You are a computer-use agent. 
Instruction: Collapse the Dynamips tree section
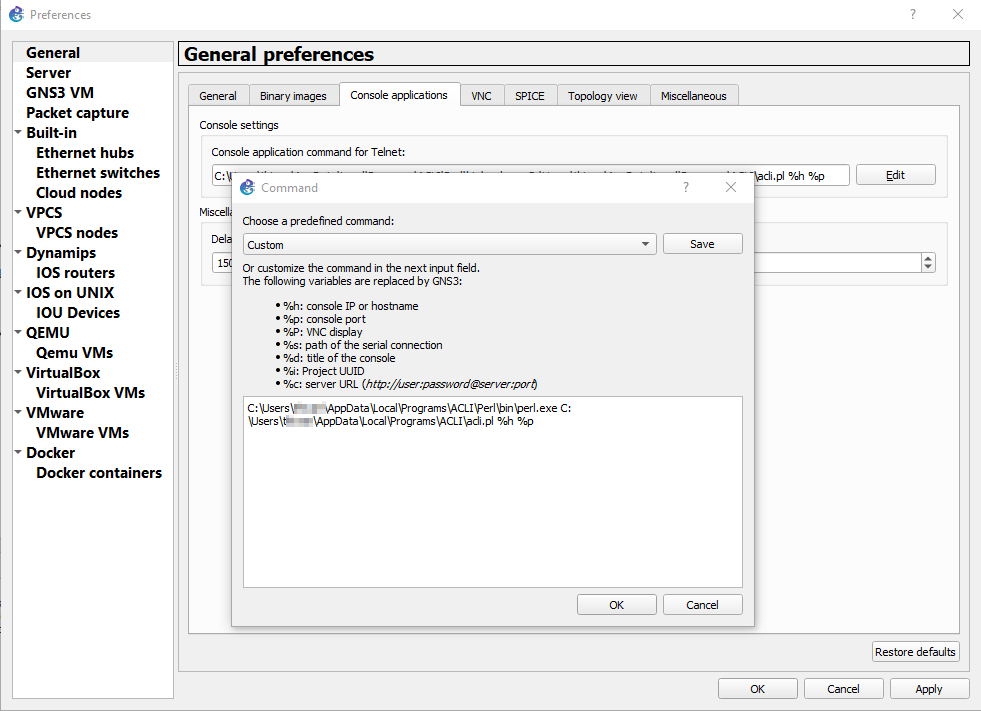(18, 253)
